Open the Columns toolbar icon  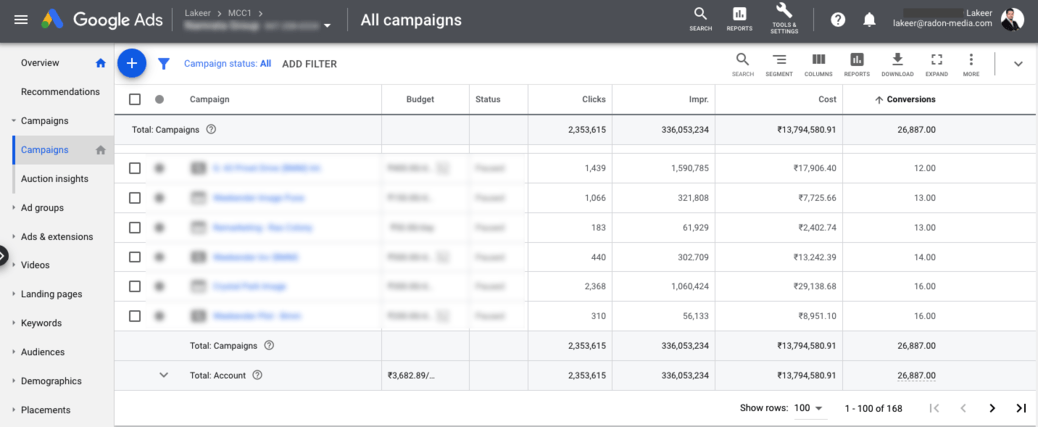[818, 64]
